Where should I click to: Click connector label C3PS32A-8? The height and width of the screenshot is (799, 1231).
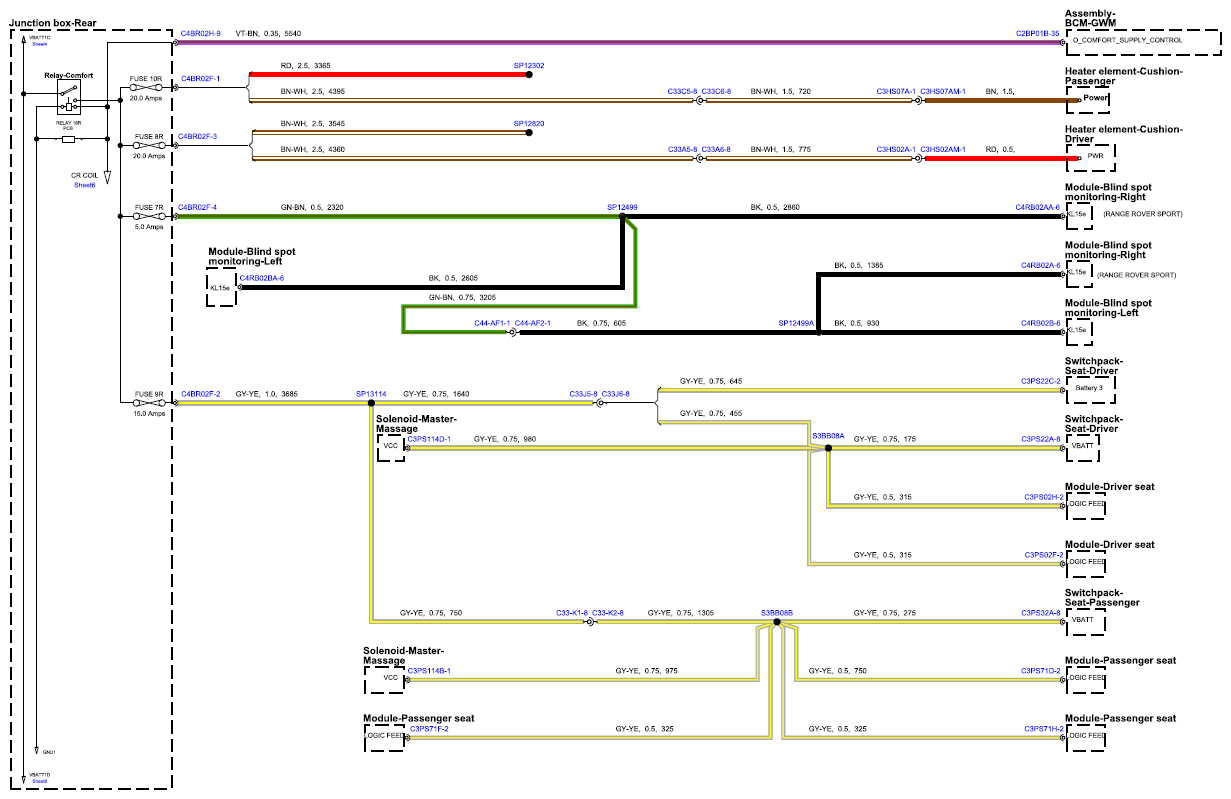(1040, 612)
